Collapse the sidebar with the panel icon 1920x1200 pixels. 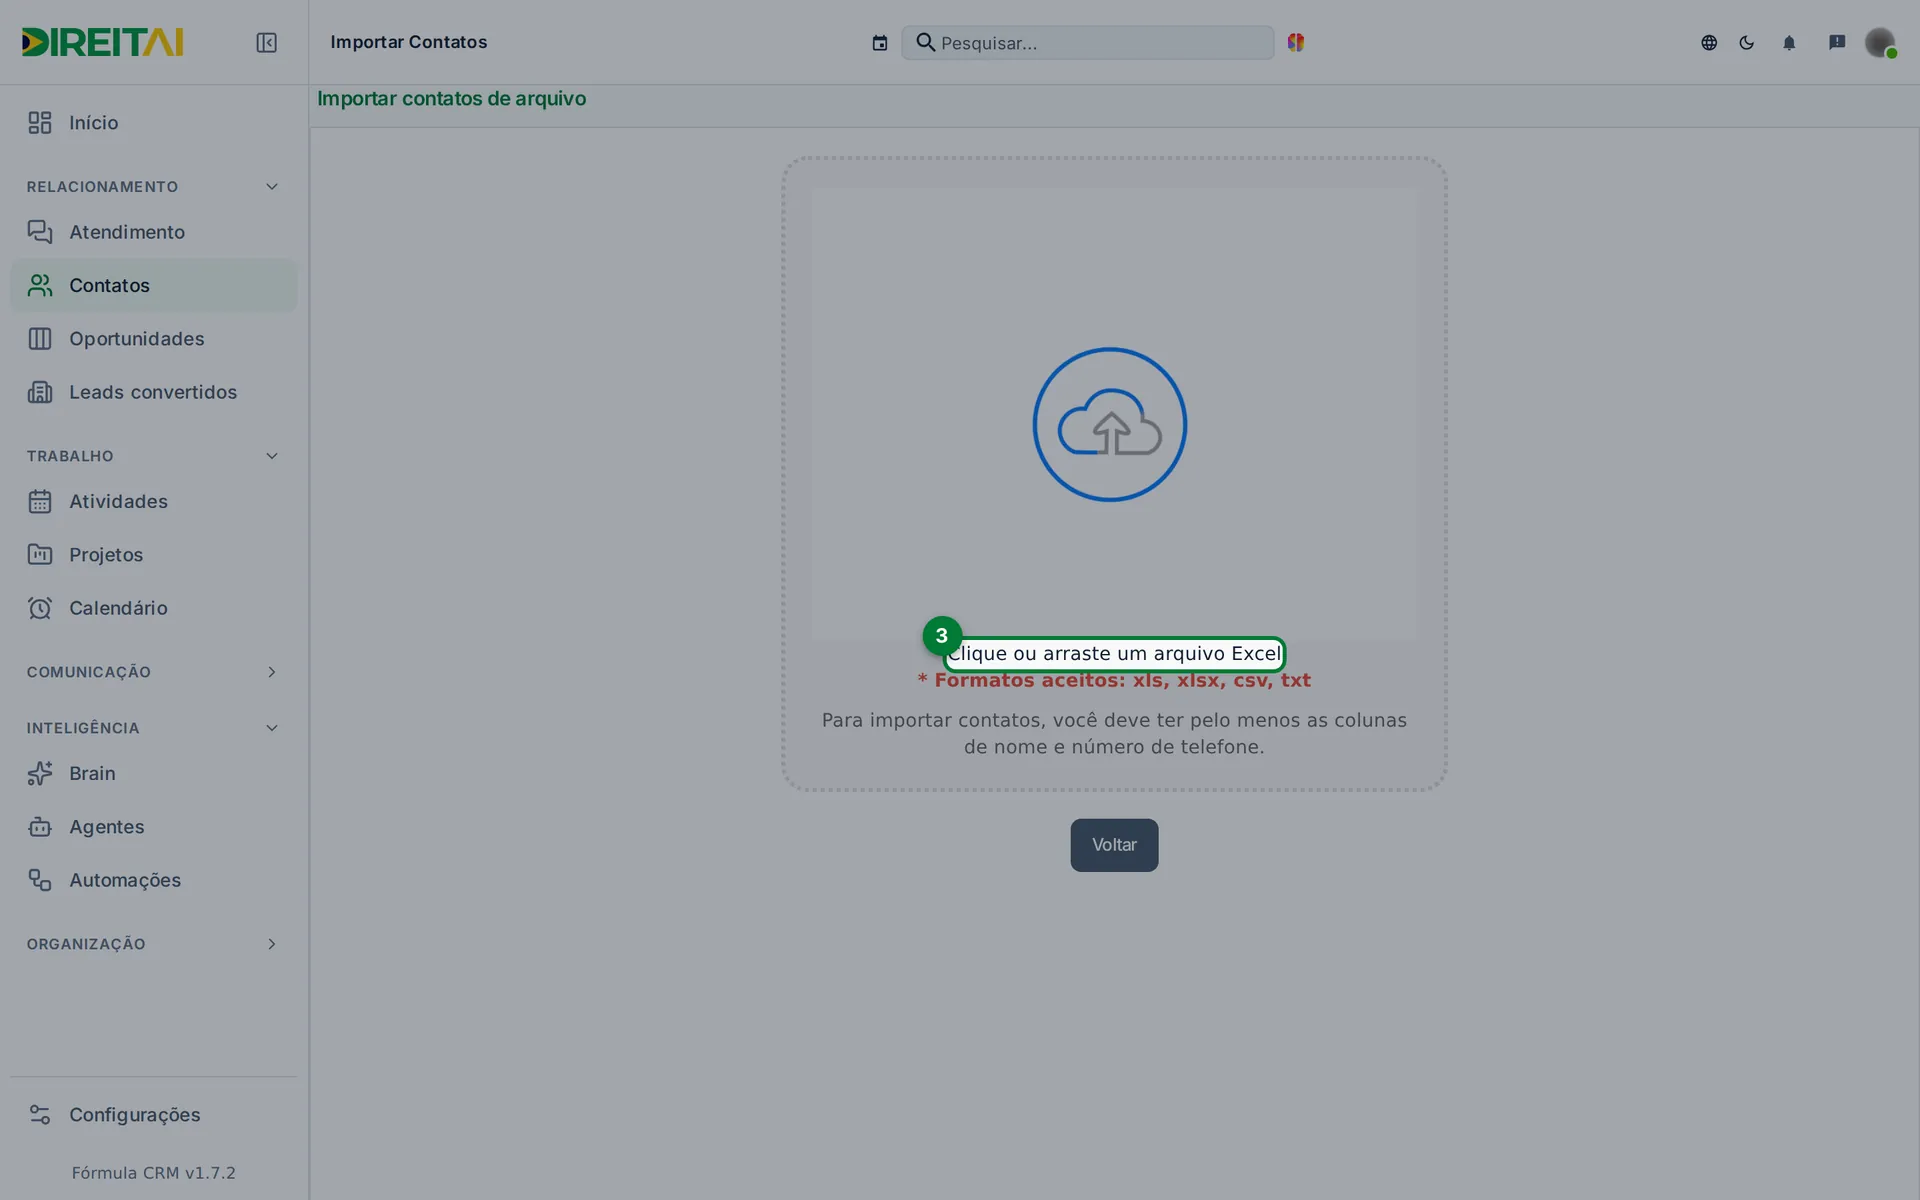(x=266, y=42)
